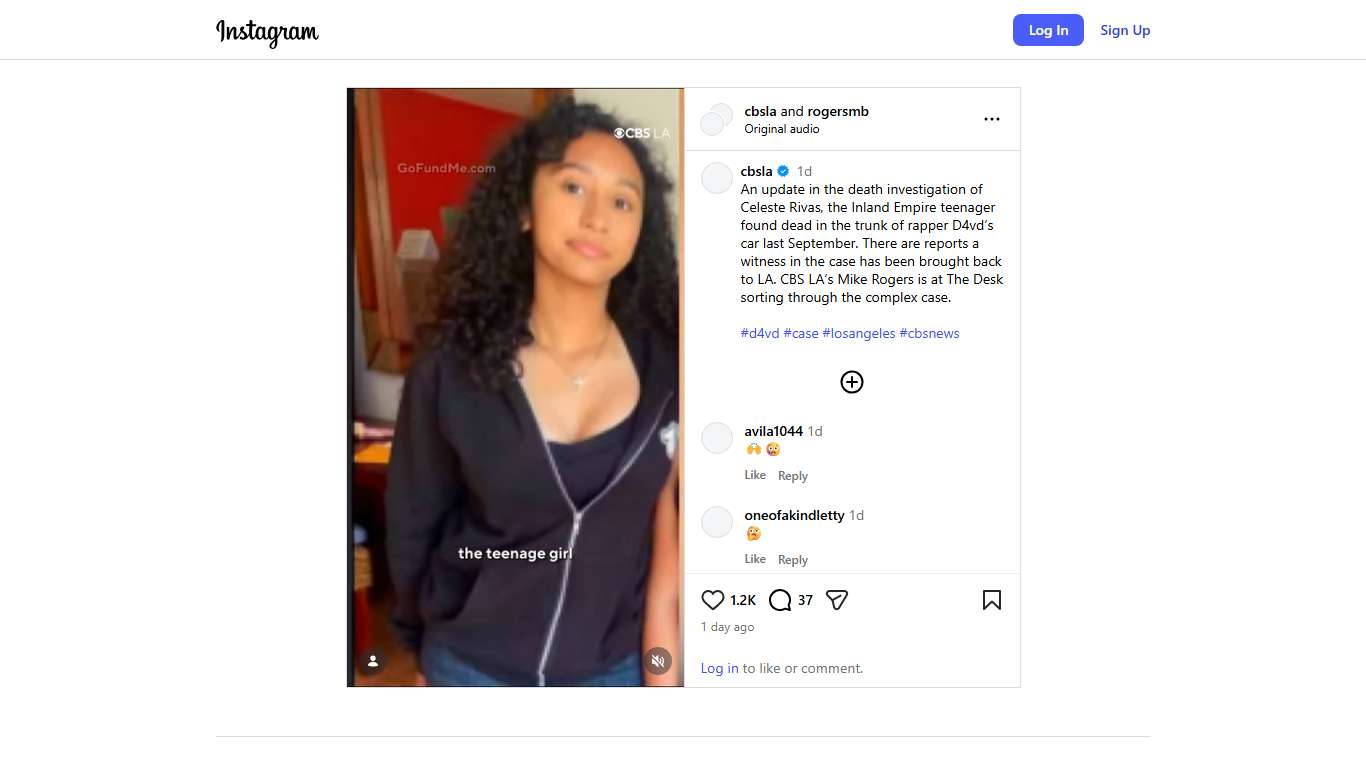Screen dimensions: 1366x768
Task: Click the Original audio link
Action: point(781,129)
